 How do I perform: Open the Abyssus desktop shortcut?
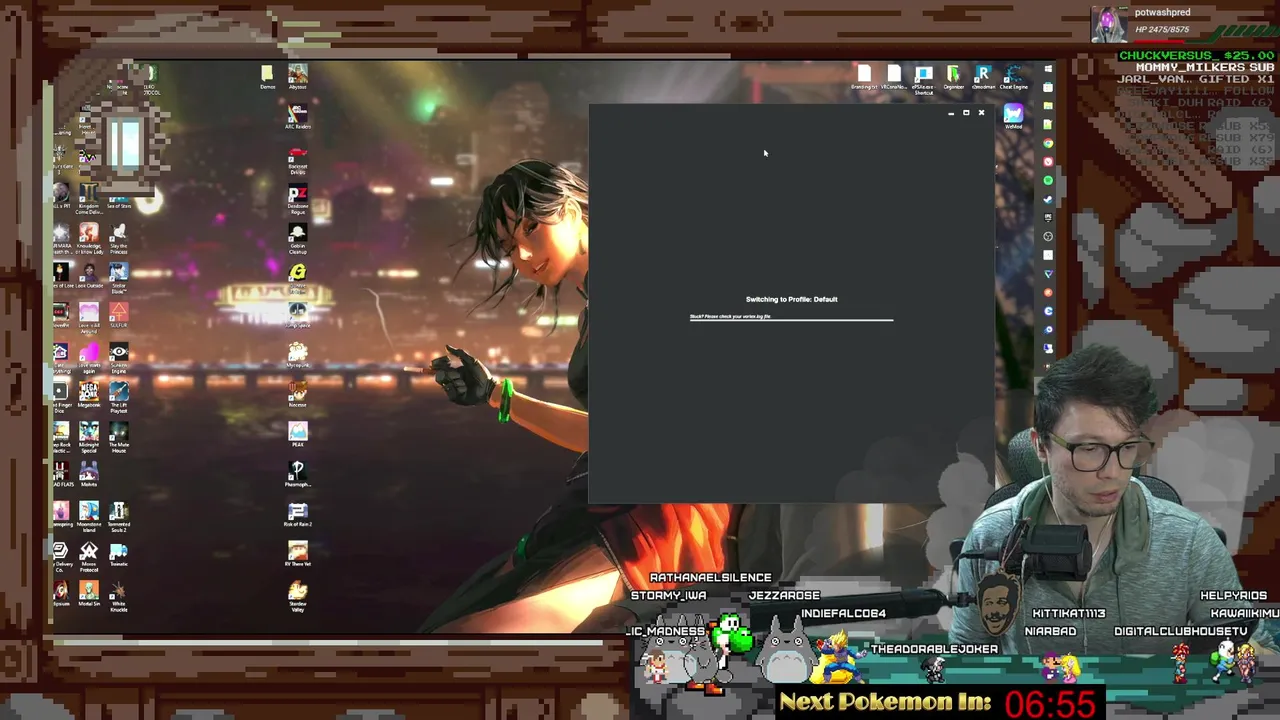click(x=297, y=76)
